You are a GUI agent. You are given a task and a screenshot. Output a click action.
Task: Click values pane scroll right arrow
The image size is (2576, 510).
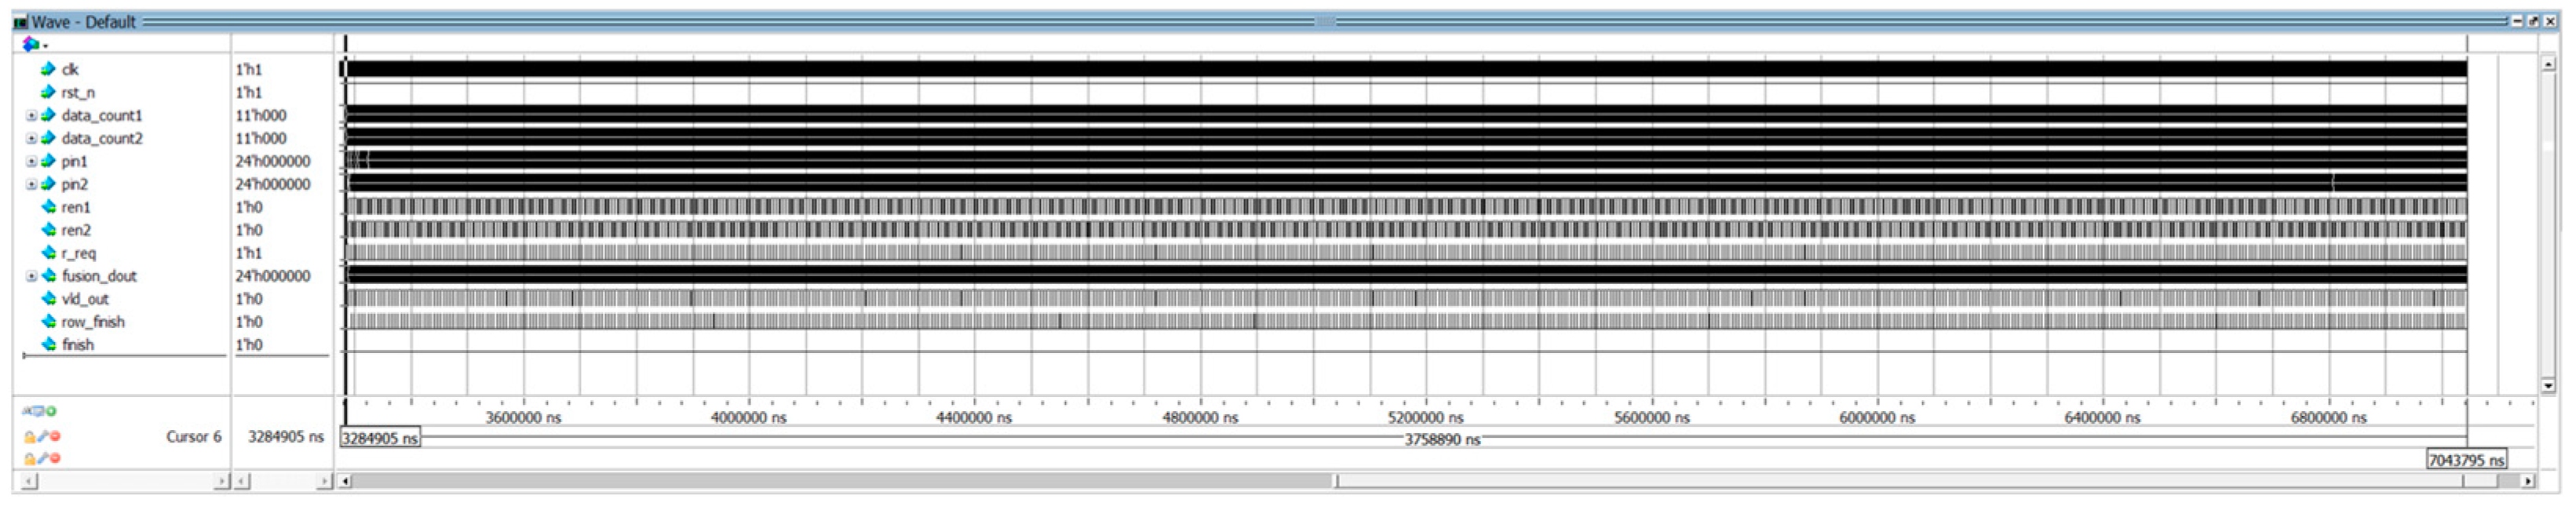point(323,482)
